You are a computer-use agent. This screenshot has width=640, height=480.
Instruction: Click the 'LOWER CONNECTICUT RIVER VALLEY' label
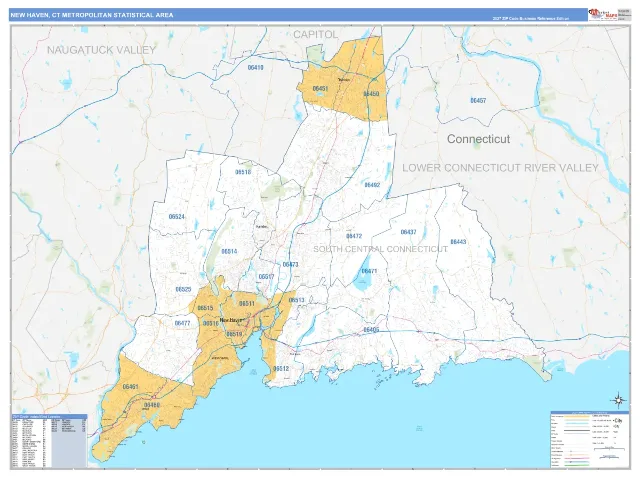coord(500,168)
